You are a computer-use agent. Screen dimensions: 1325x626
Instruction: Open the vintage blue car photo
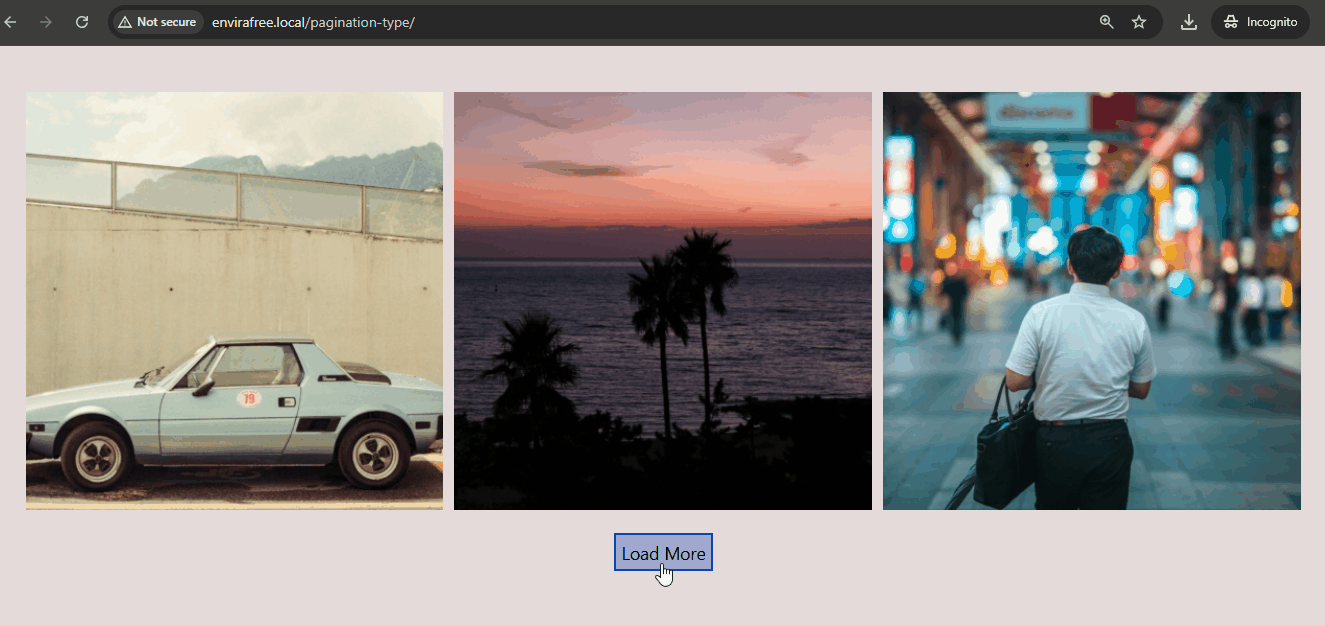[x=234, y=300]
